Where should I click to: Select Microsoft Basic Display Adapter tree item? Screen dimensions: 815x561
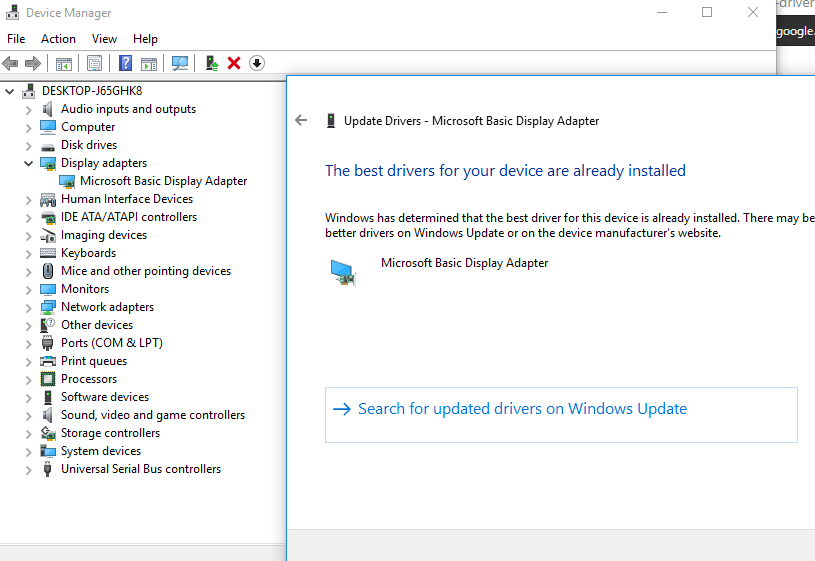pos(163,181)
